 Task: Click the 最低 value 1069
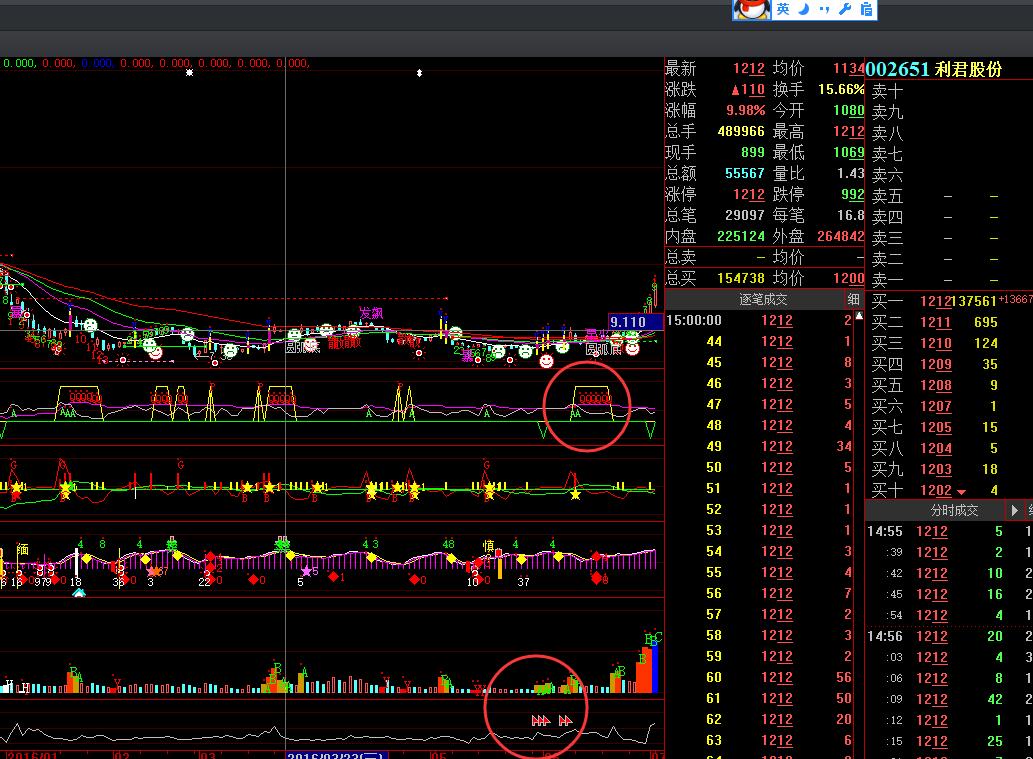coord(849,152)
